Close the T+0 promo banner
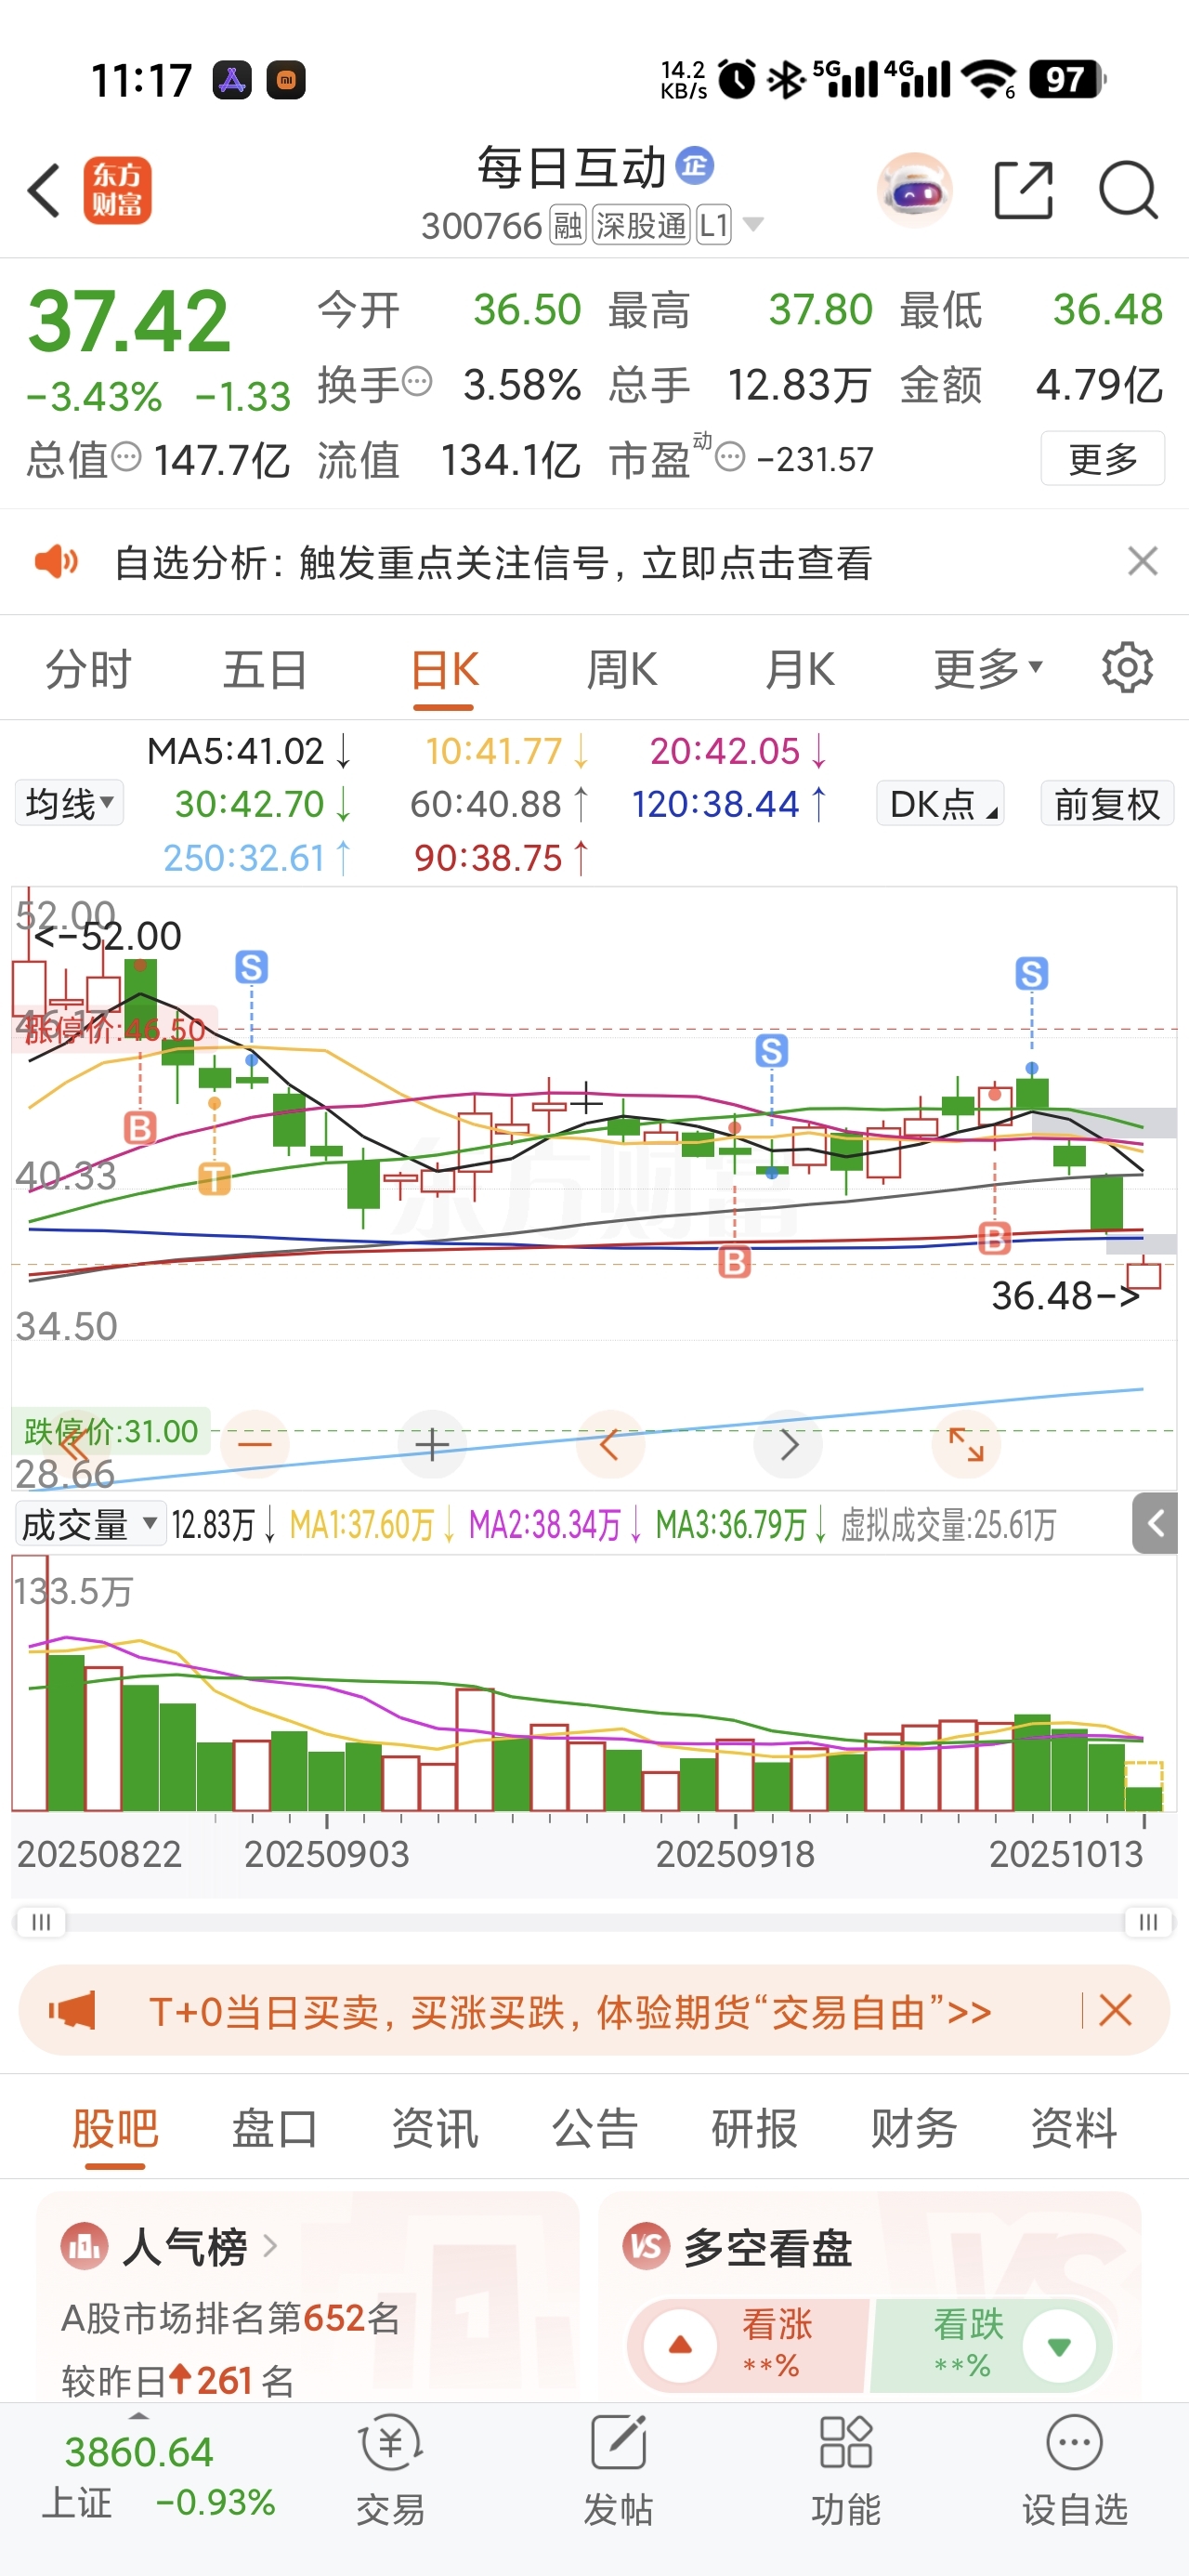Viewport: 1189px width, 2576px height. [1115, 2010]
